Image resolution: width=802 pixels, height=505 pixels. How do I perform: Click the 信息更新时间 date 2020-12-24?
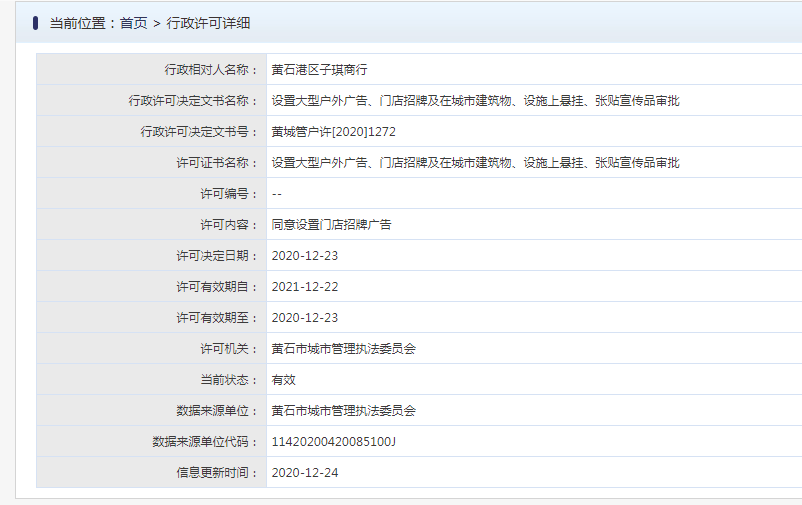[x=305, y=473]
